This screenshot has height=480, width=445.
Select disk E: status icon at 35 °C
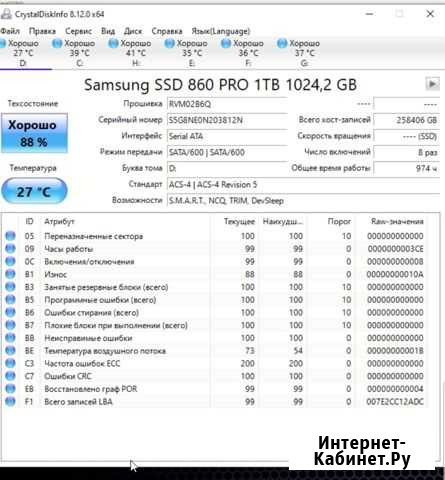coord(170,44)
